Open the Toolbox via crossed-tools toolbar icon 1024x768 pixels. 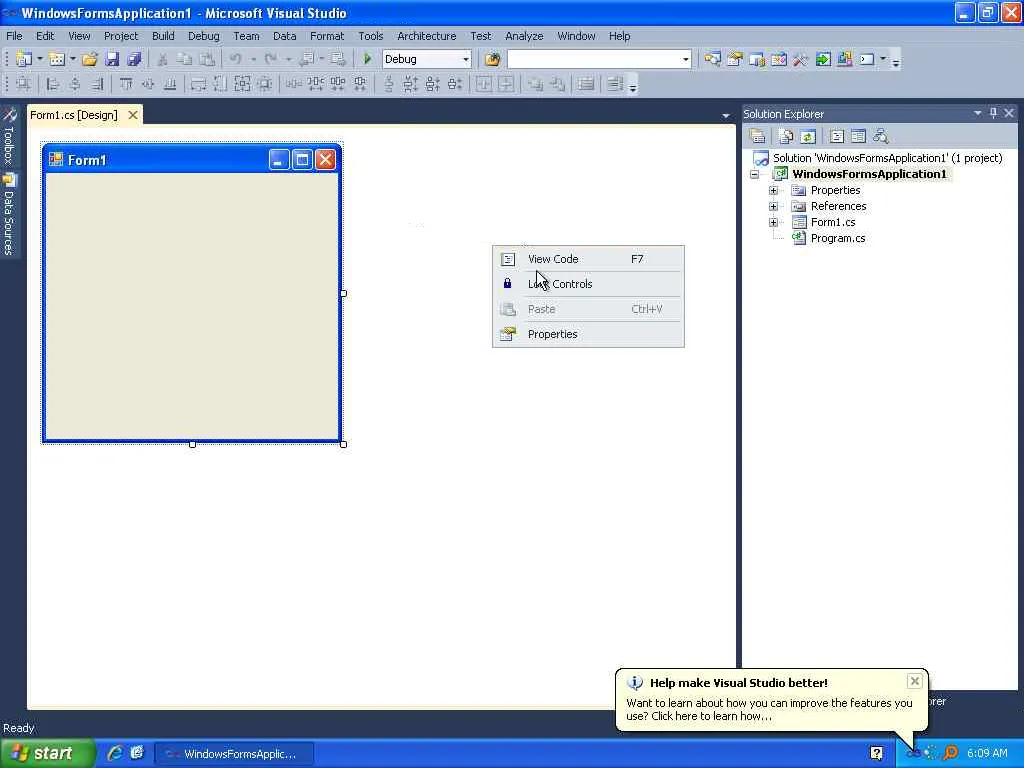coord(801,59)
